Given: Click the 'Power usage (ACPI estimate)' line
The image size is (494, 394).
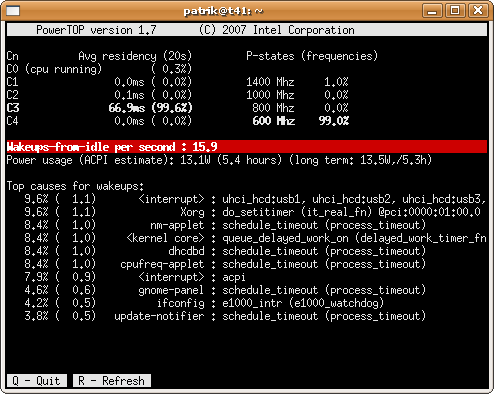Looking at the screenshot, I should (219, 160).
